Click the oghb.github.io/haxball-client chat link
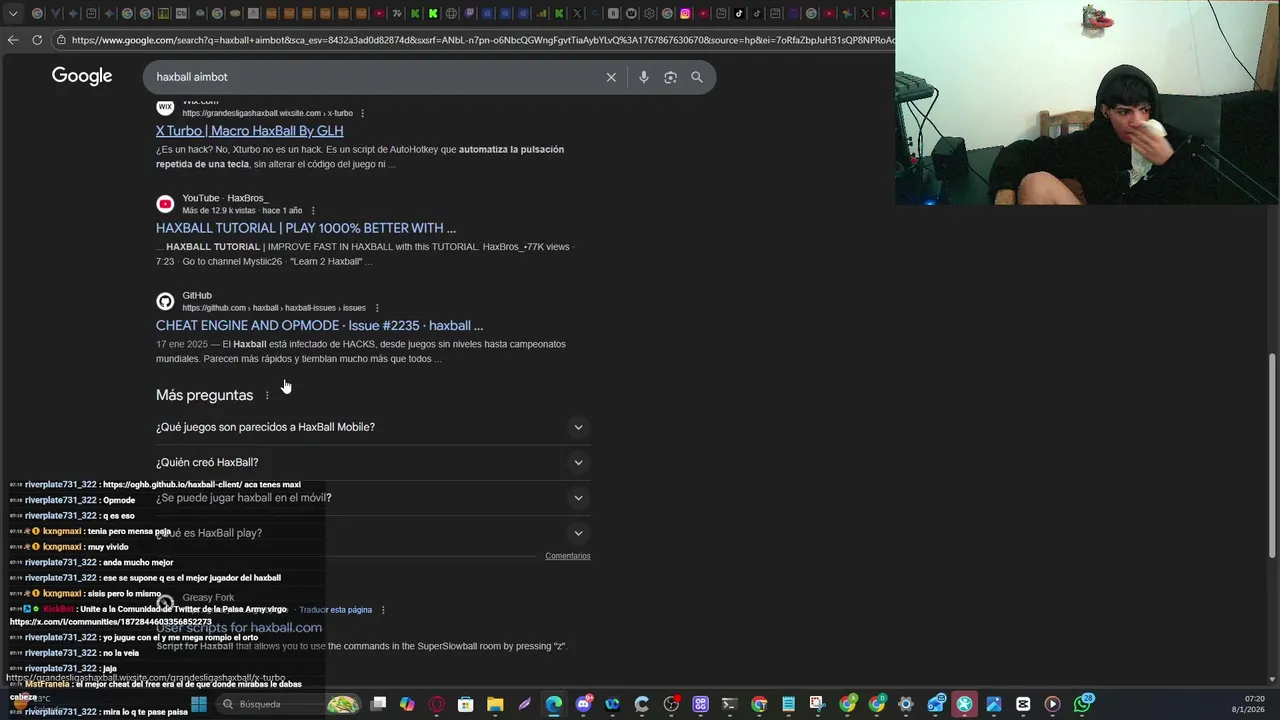Image resolution: width=1280 pixels, height=720 pixels. coord(172,485)
